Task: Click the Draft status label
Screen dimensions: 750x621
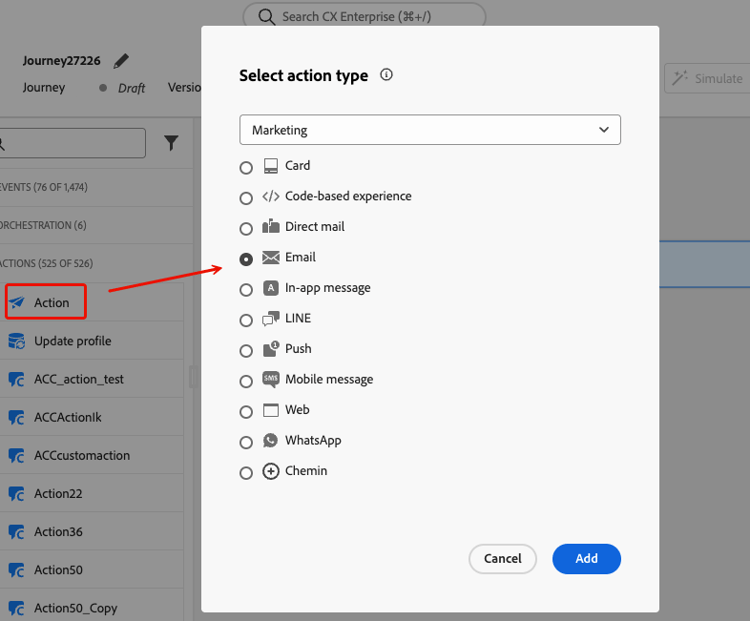Action: click(x=132, y=88)
